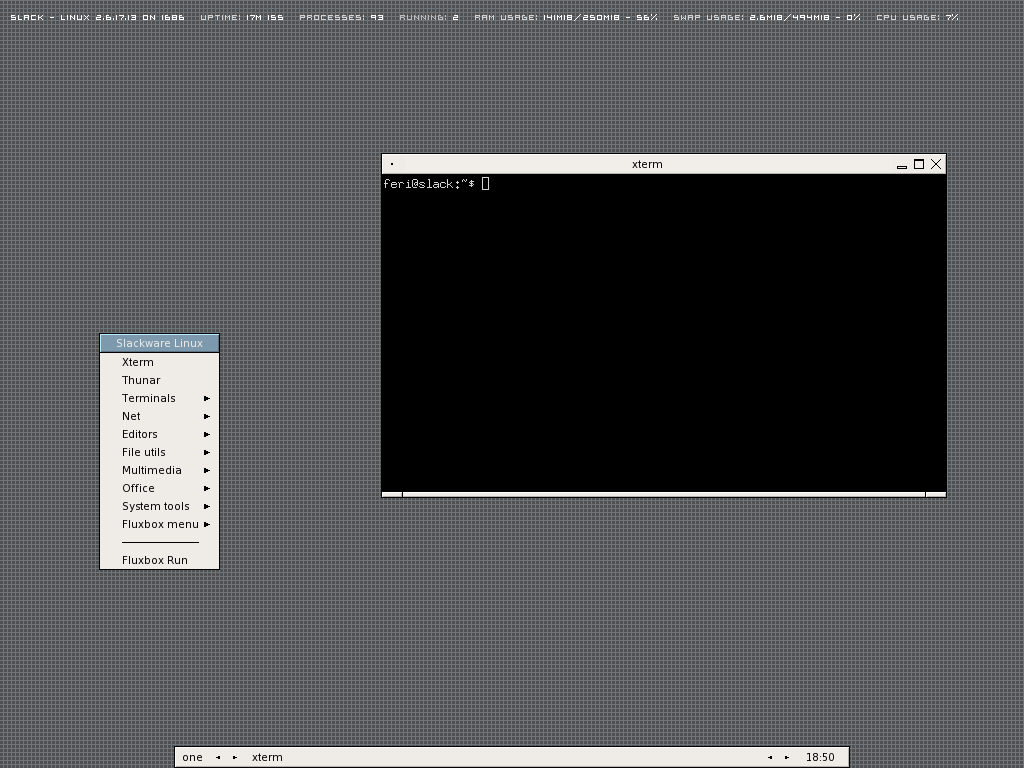Image resolution: width=1024 pixels, height=768 pixels.
Task: Launch Xterm from the Slackware menu
Action: tap(159, 362)
